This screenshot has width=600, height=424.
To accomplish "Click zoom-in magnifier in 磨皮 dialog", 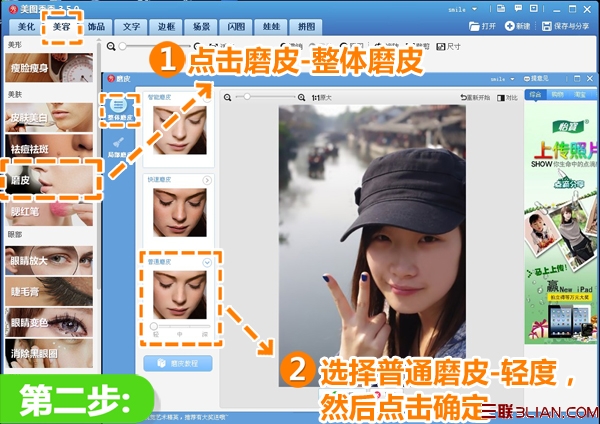I will pyautogui.click(x=302, y=98).
